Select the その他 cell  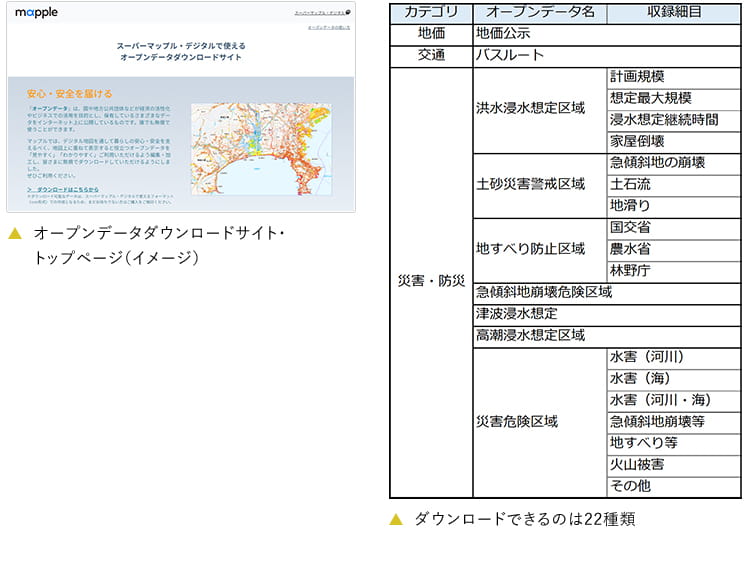(x=674, y=487)
